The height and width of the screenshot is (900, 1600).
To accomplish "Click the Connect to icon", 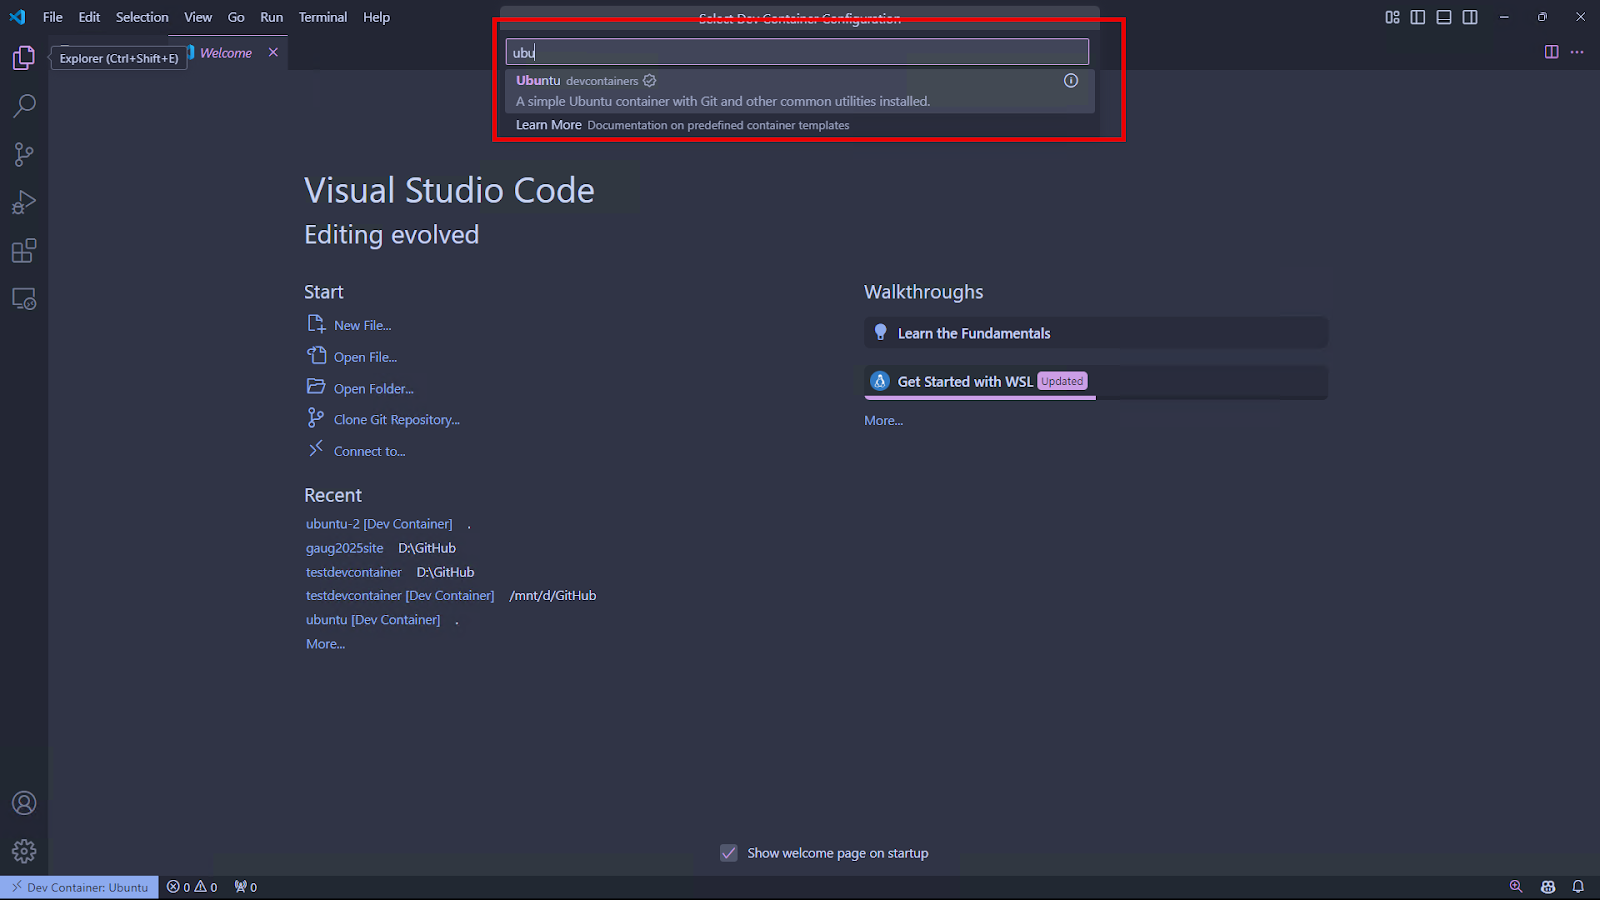I will (316, 449).
